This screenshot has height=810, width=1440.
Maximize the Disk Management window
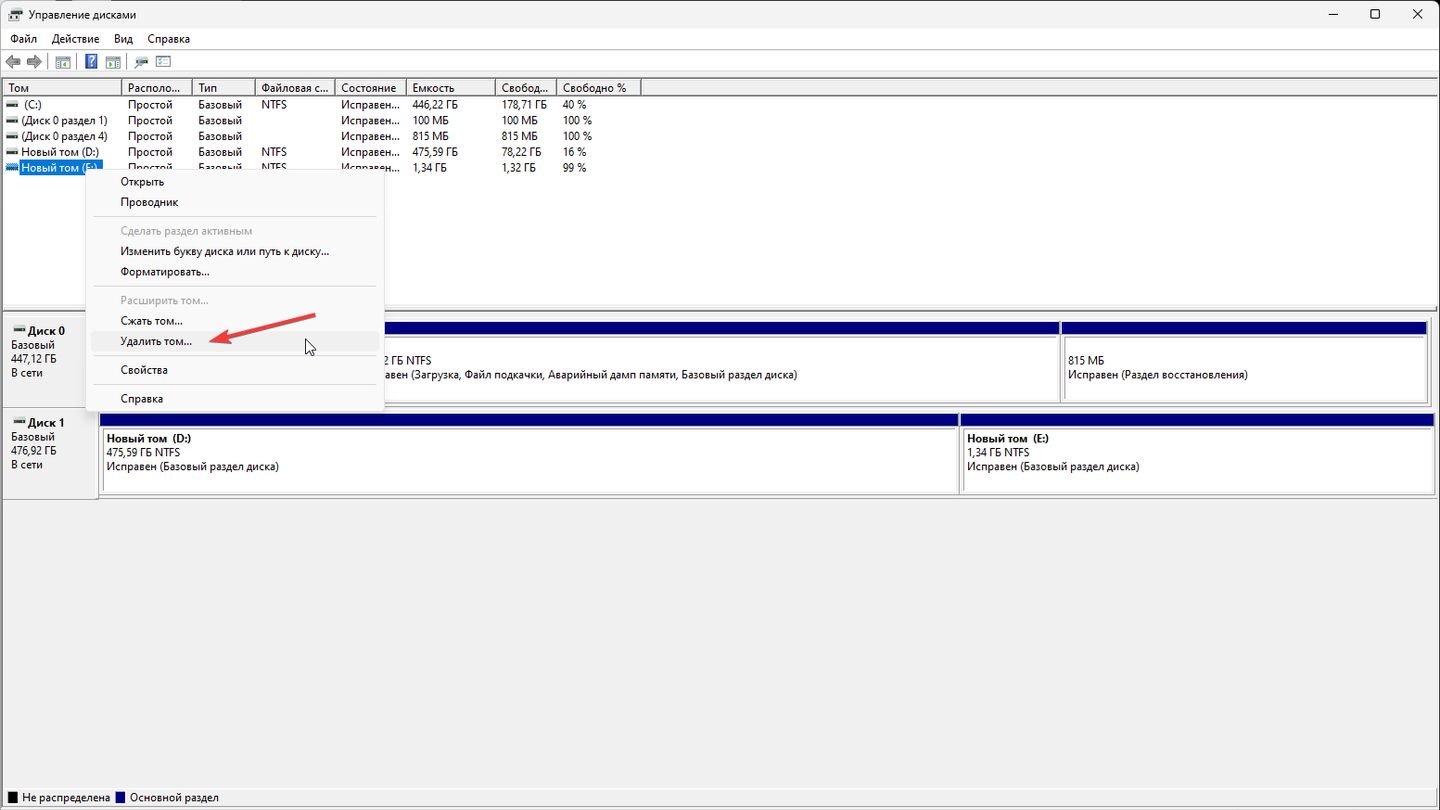click(1375, 15)
